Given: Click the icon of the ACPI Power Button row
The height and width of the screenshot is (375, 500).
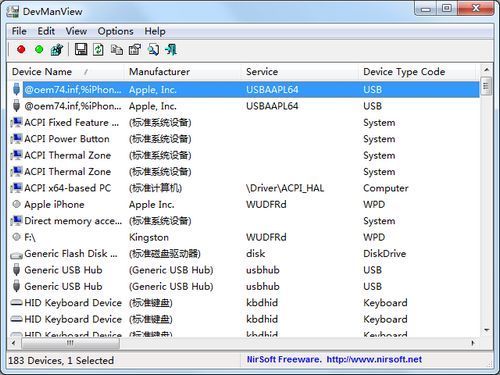Looking at the screenshot, I should click(x=16, y=139).
